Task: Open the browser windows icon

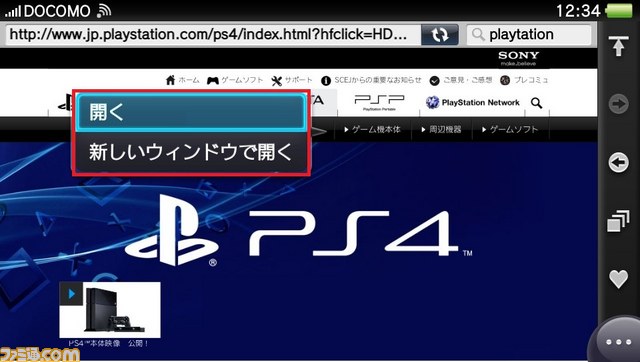Action: tap(618, 221)
